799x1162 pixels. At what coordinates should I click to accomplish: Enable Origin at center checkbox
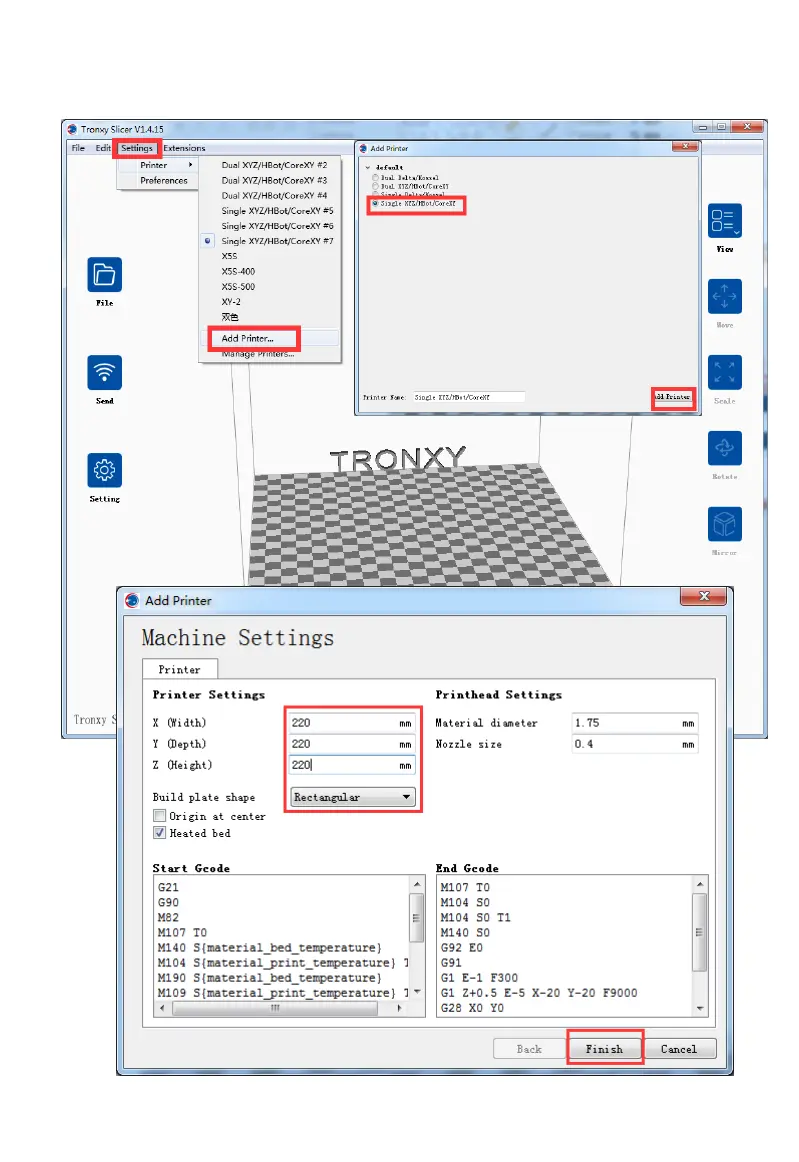[159, 816]
